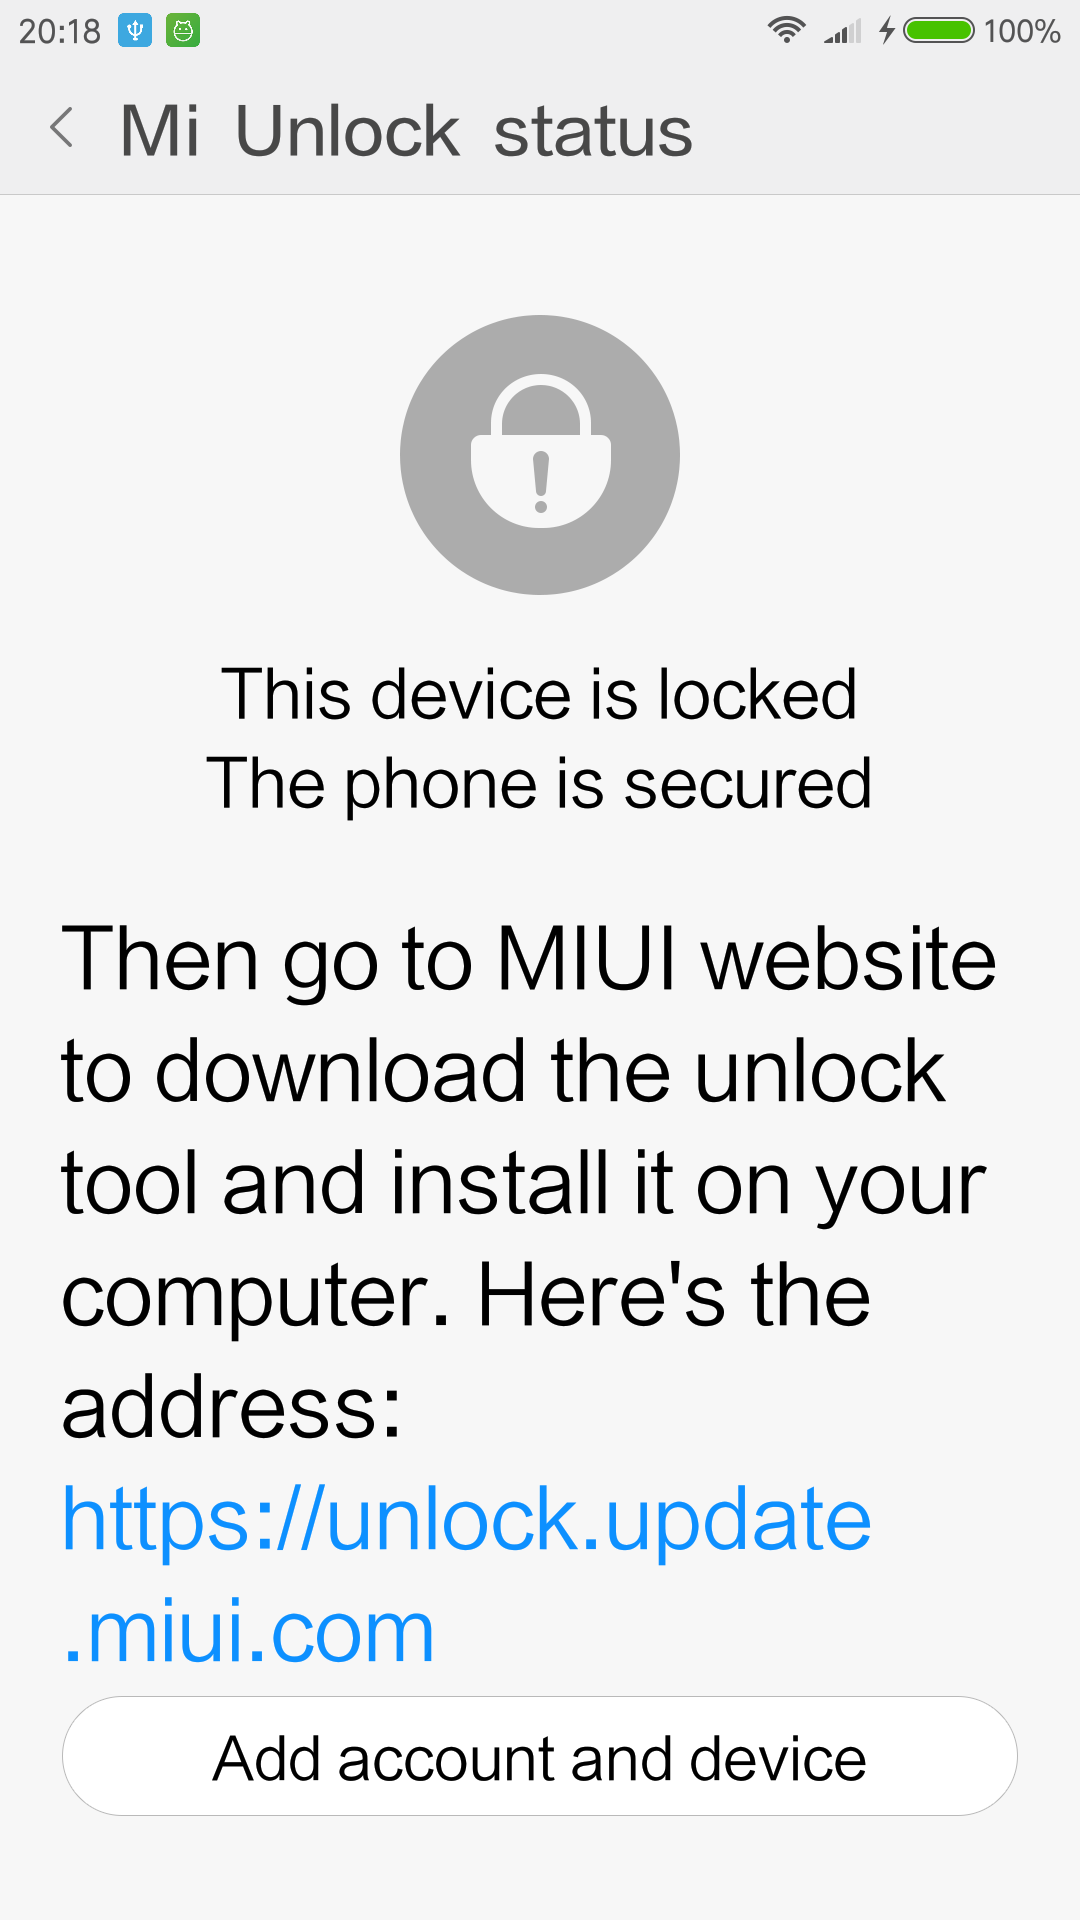Screen dimensions: 1080x1920
Task: Tap the charging lightning bolt icon
Action: (x=887, y=30)
